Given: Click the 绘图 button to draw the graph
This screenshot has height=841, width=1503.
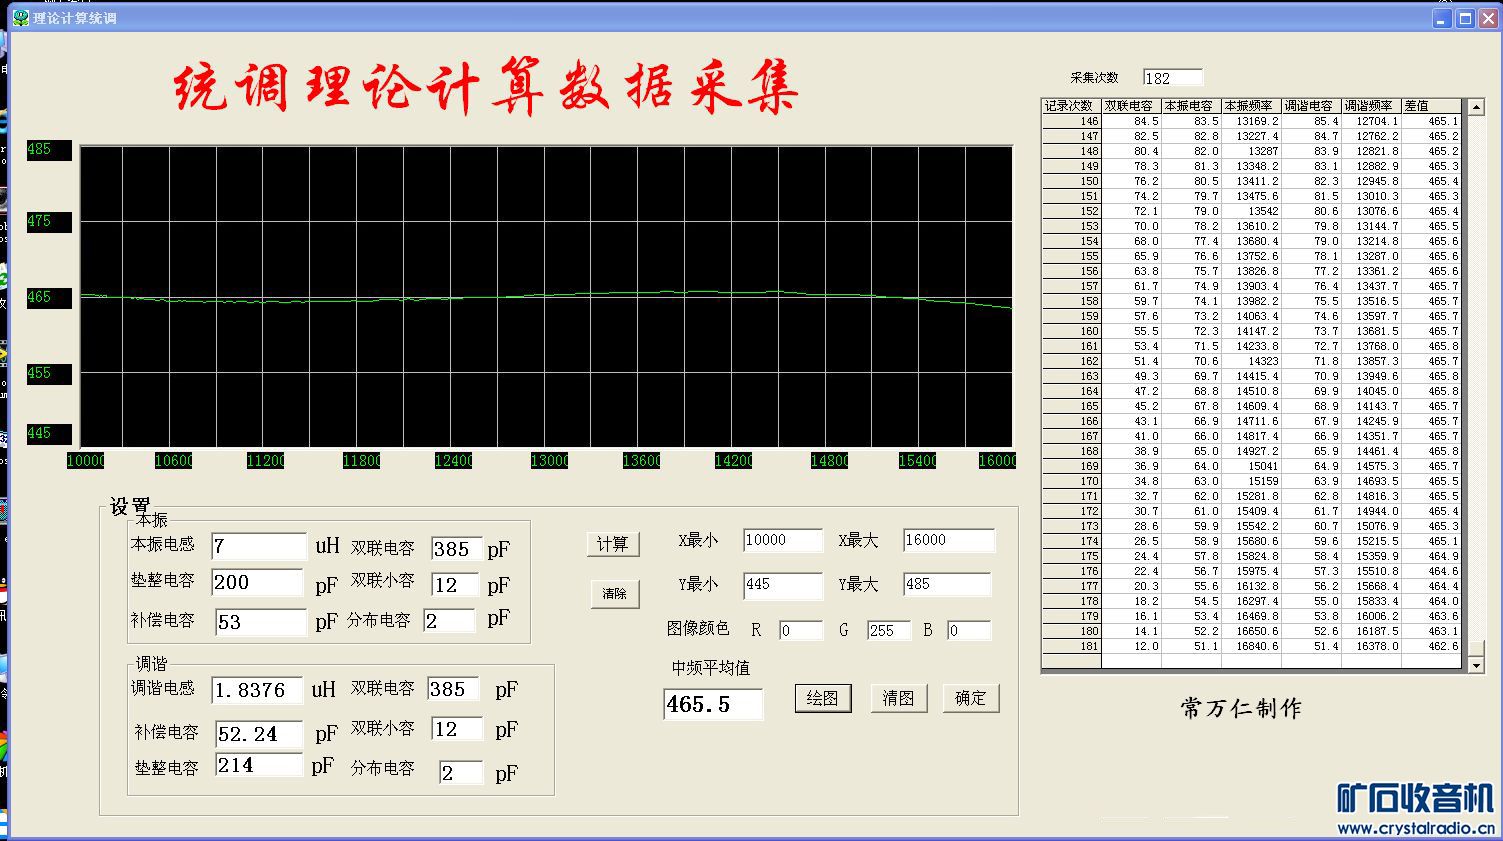Looking at the screenshot, I should (822, 698).
